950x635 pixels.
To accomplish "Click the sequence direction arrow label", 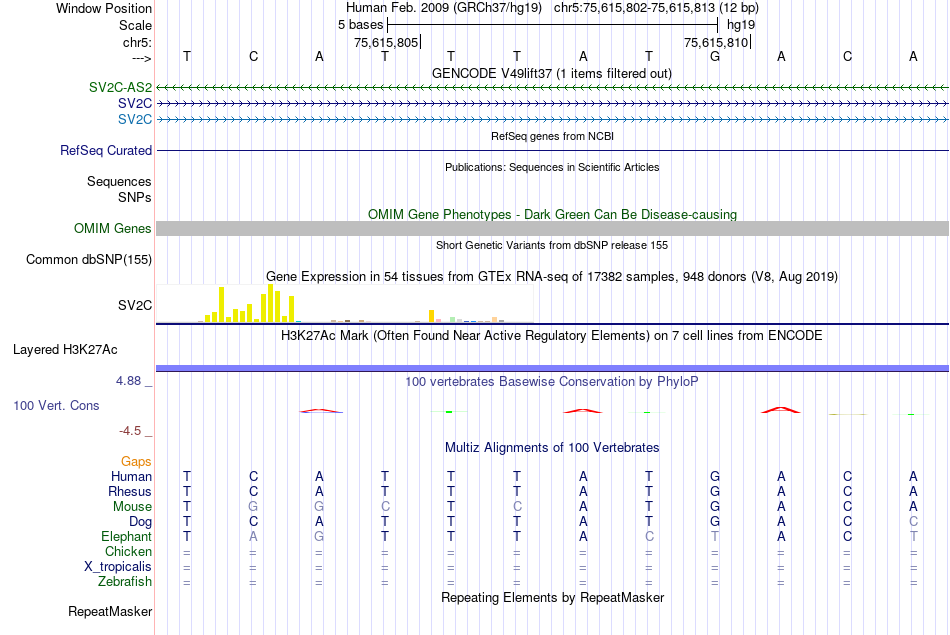I will [x=141, y=58].
